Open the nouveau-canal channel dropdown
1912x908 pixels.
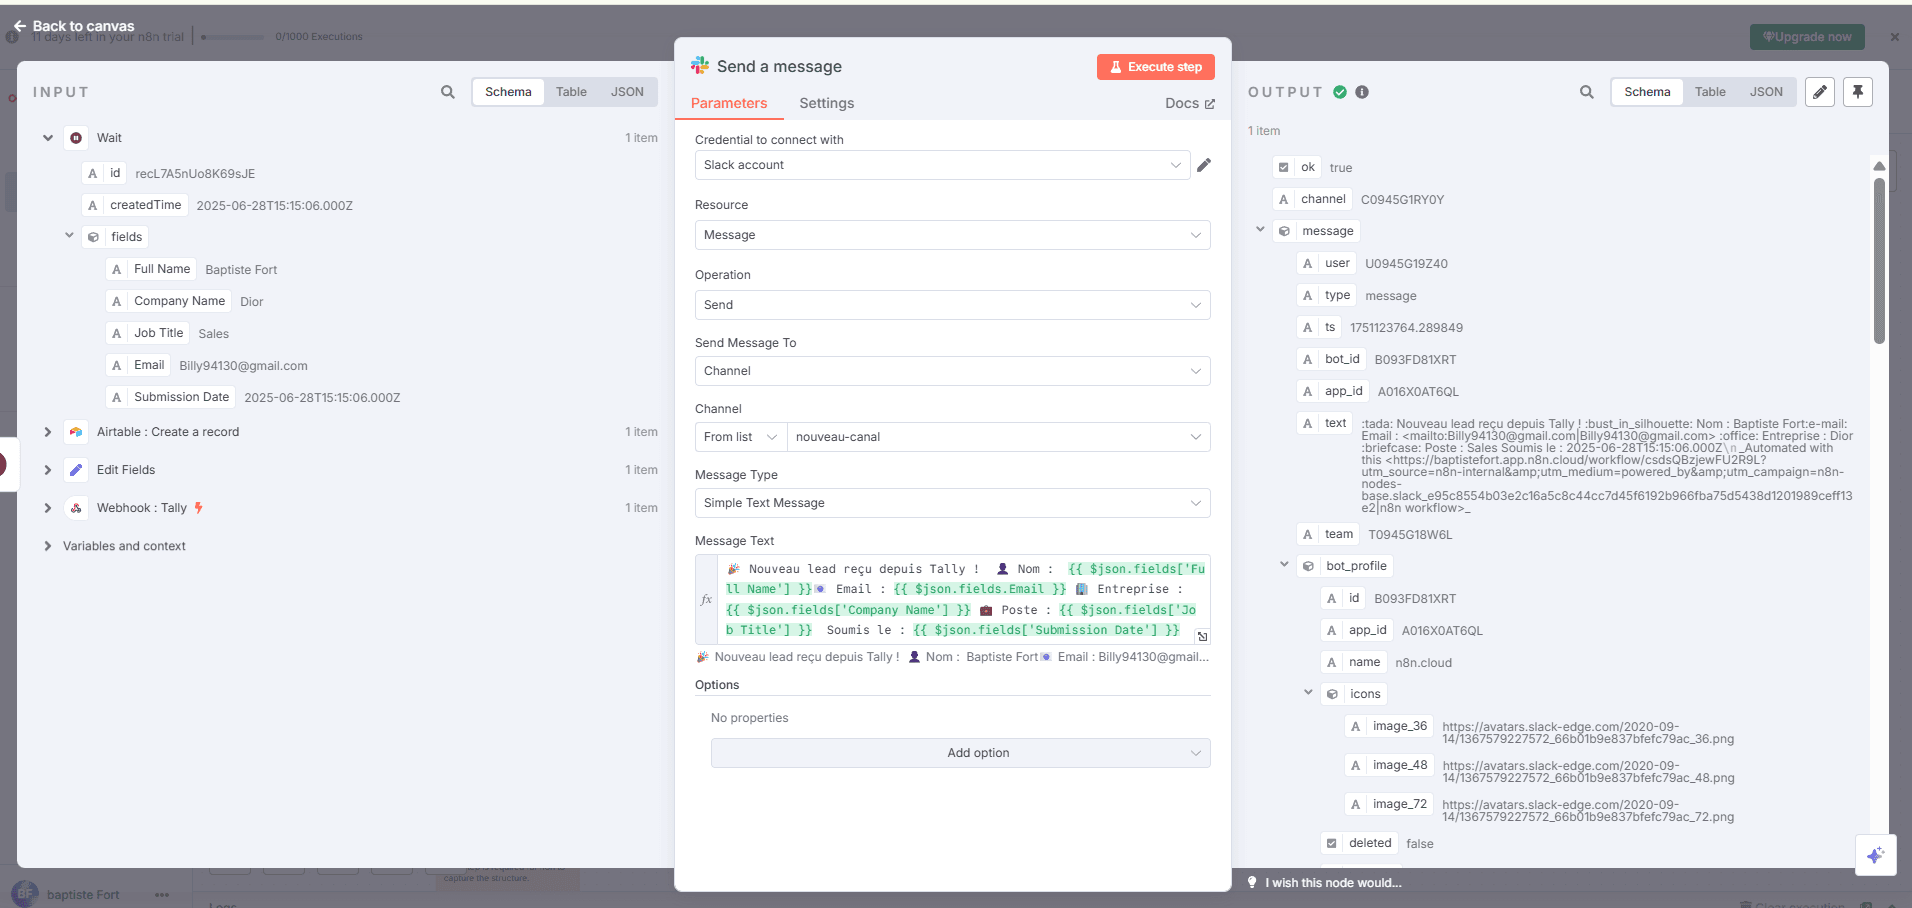click(998, 437)
